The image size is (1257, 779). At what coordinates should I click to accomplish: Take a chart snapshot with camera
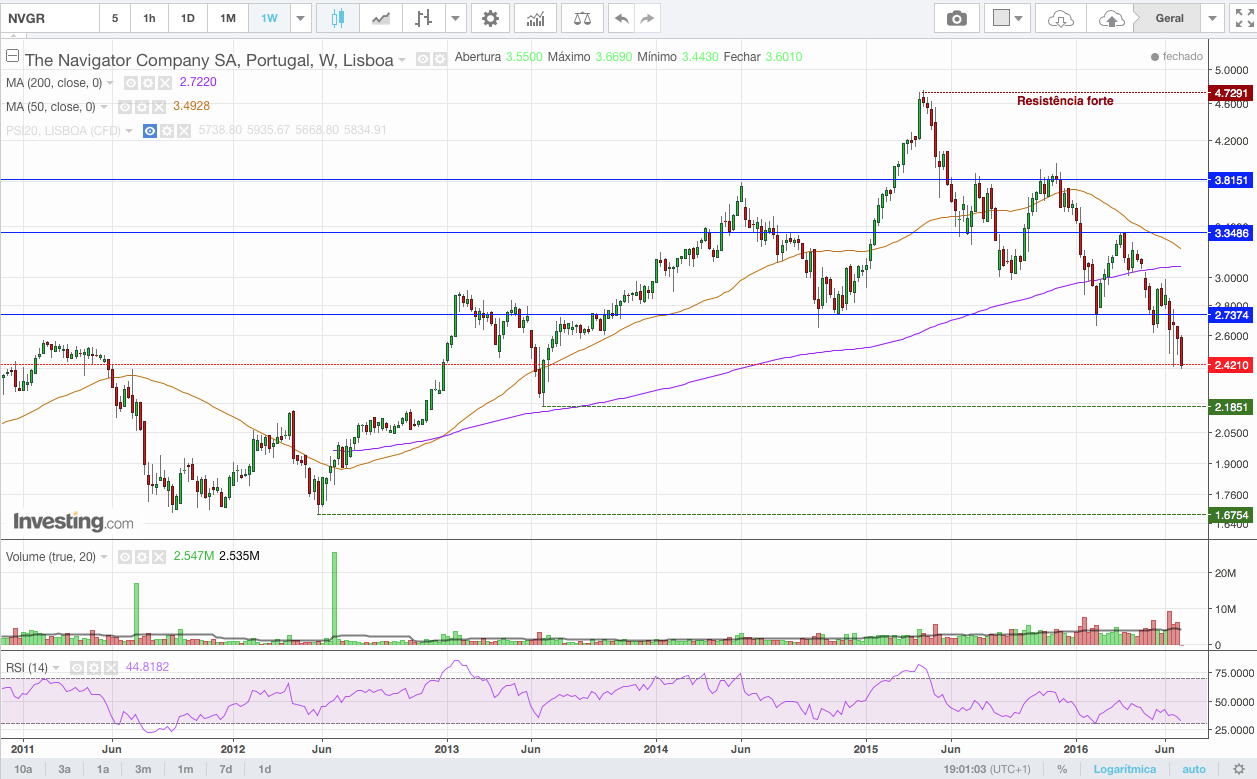click(957, 18)
